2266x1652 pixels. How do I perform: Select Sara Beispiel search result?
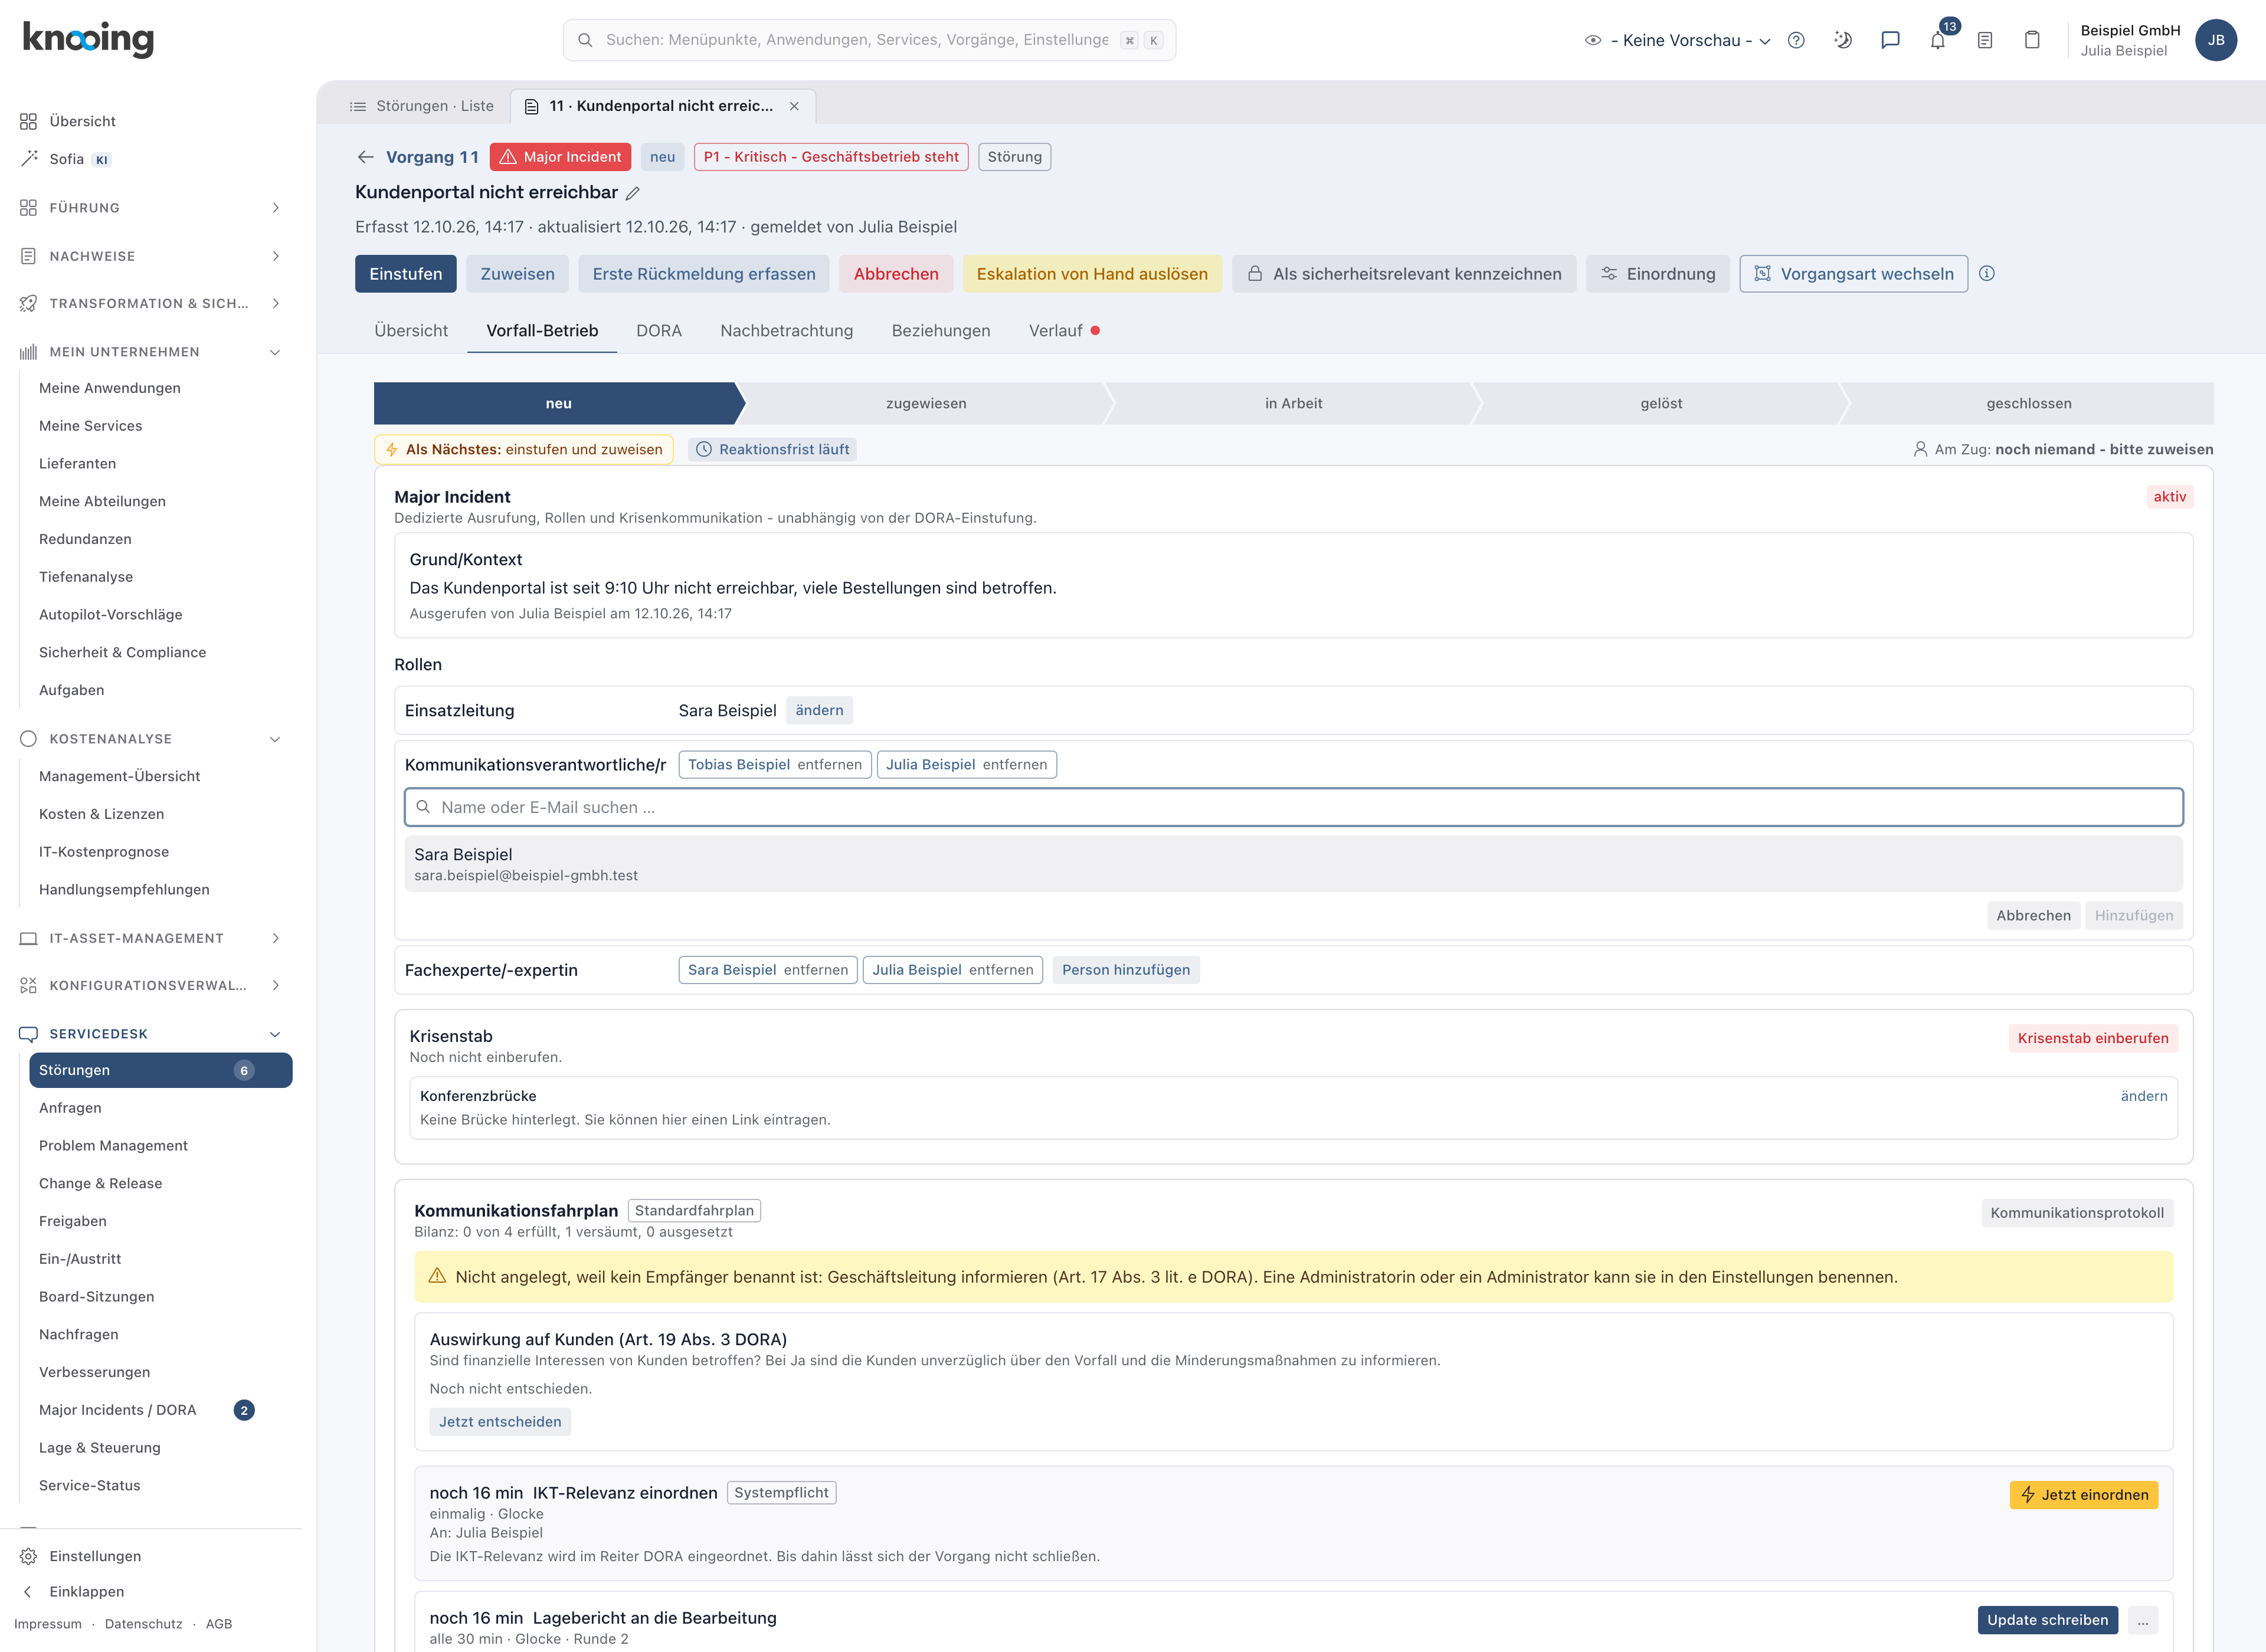coord(1293,864)
